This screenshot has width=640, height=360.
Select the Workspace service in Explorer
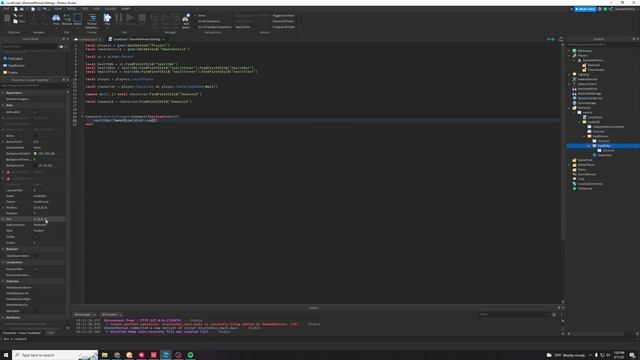[x=584, y=51]
